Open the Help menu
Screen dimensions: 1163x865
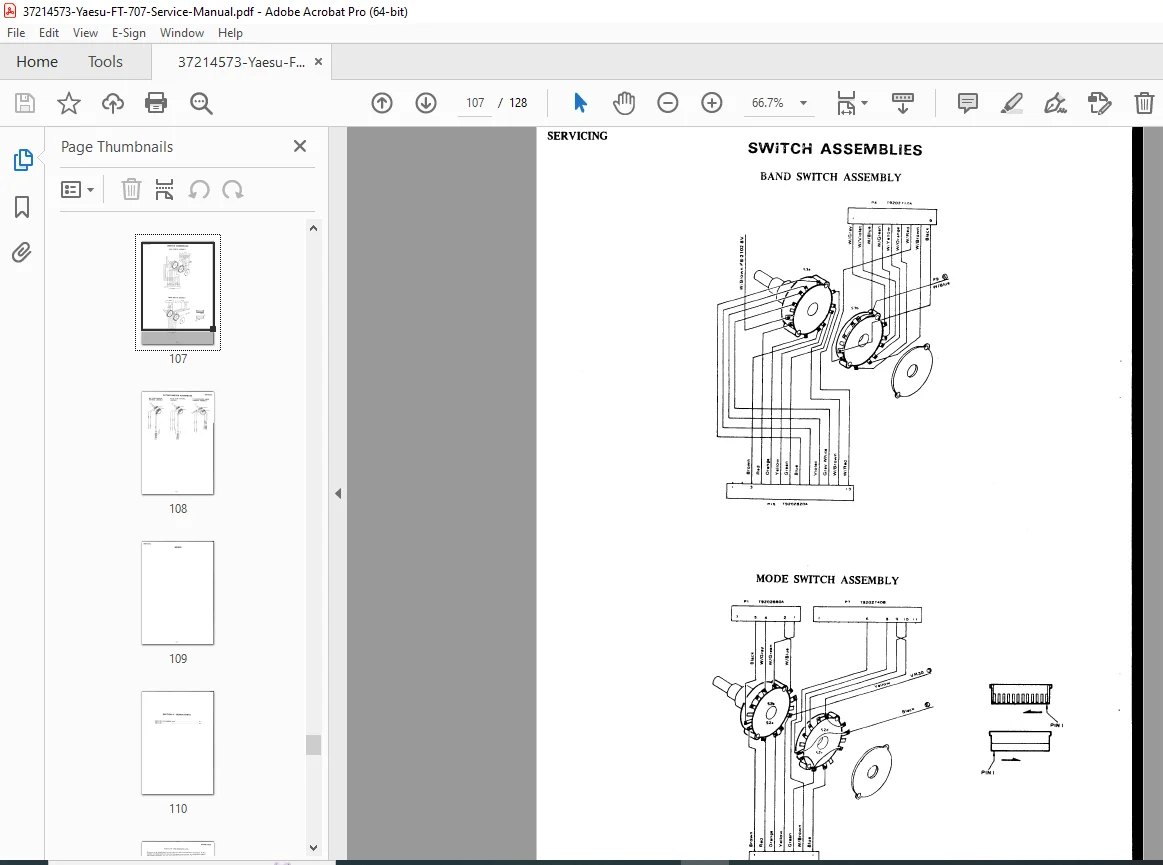pos(230,33)
